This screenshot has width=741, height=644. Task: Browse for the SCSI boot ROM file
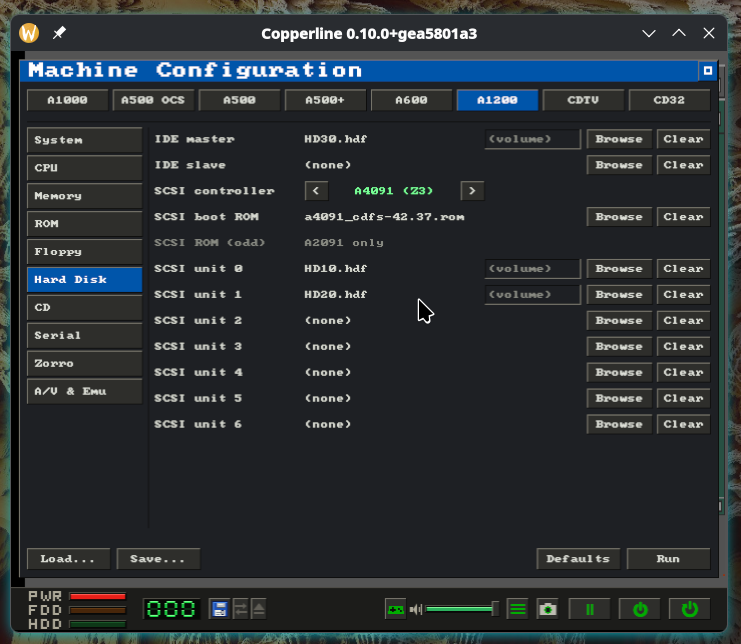coord(619,217)
